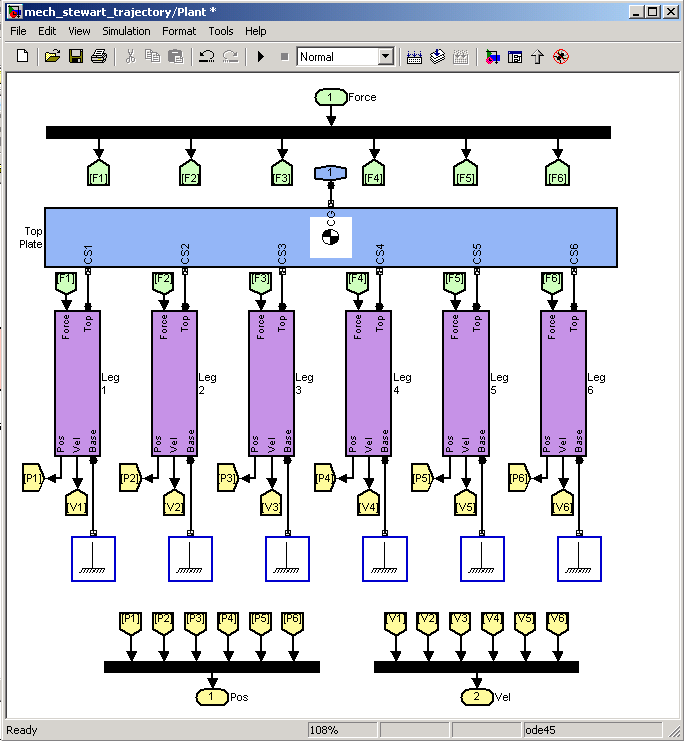684x741 pixels.
Task: Click the New model toolbar icon
Action: (x=22, y=57)
